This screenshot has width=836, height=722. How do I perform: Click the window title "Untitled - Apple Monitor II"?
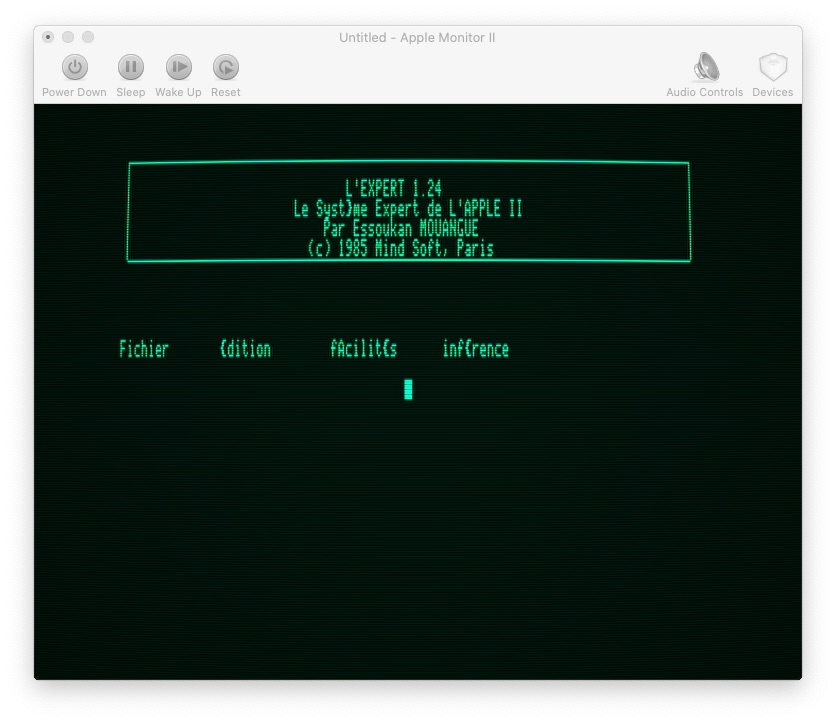417,37
